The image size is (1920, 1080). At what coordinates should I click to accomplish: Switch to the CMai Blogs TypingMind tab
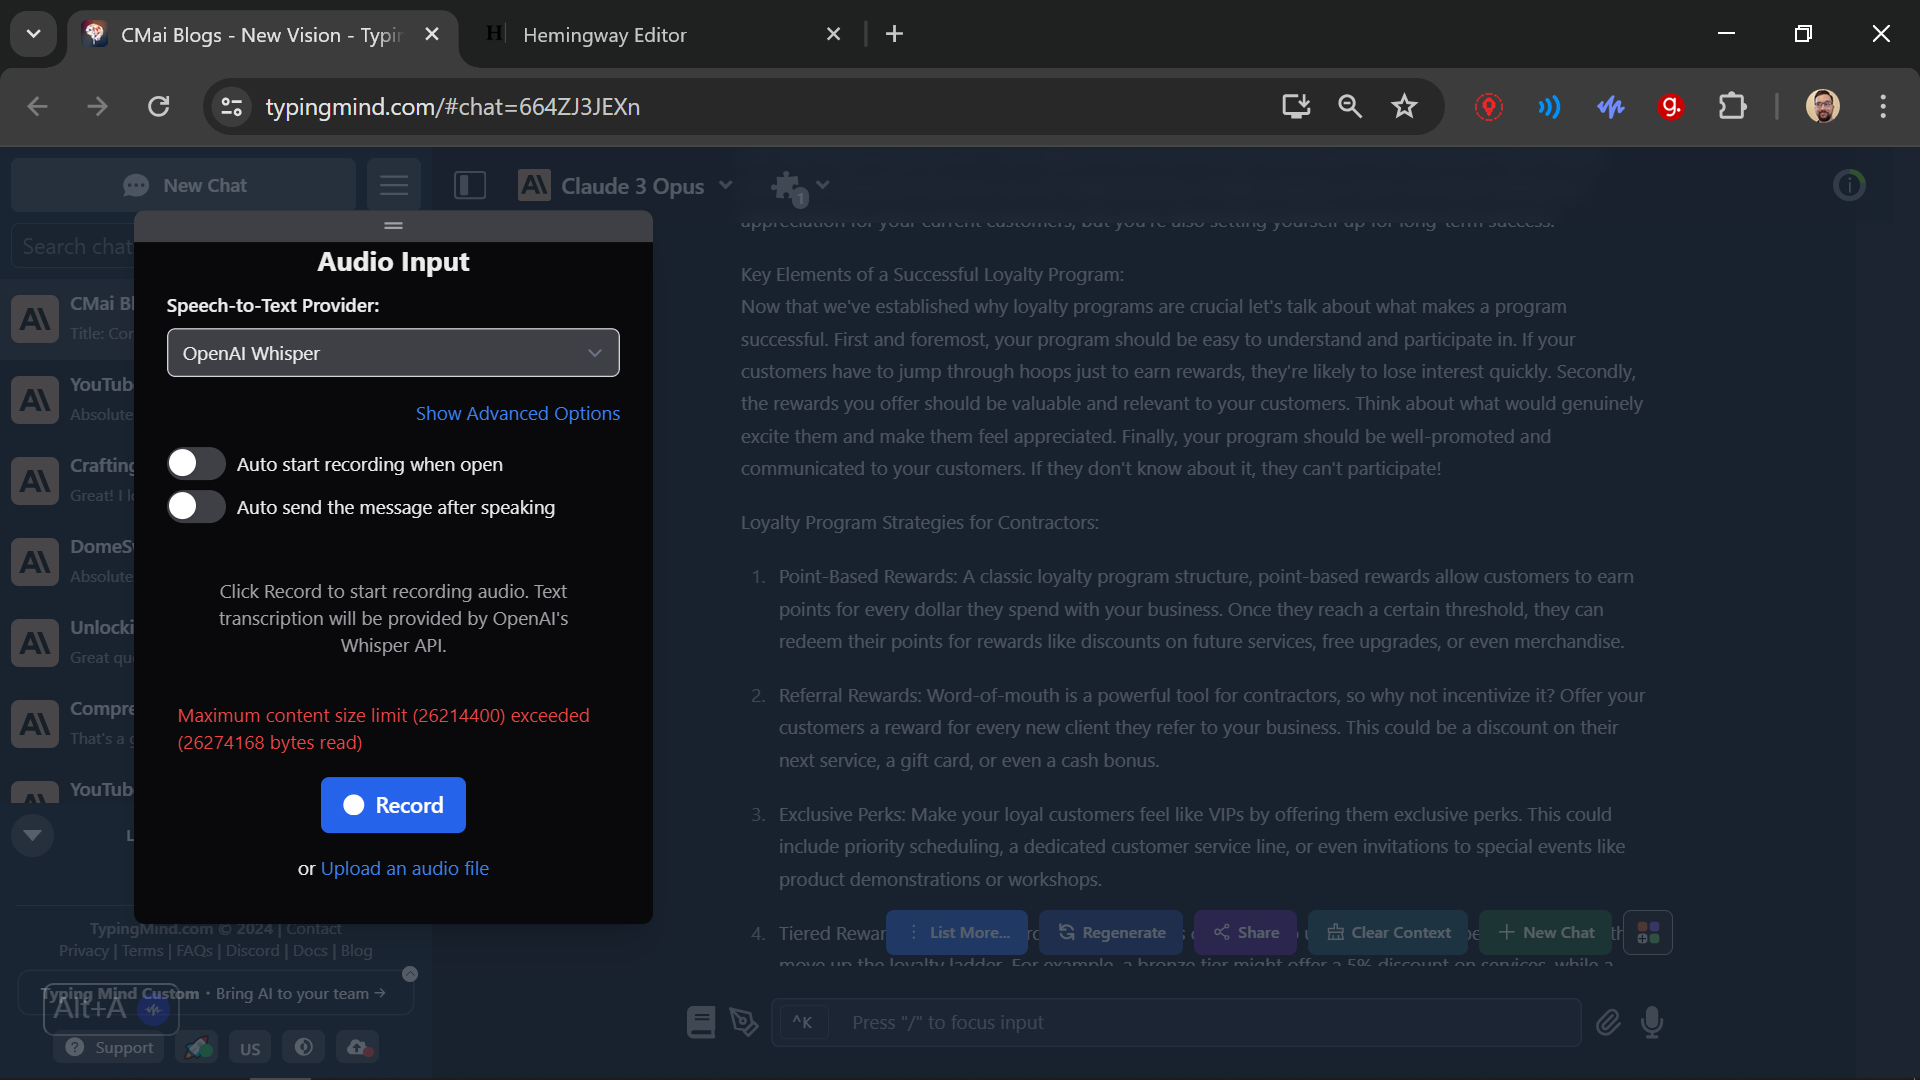click(x=262, y=35)
